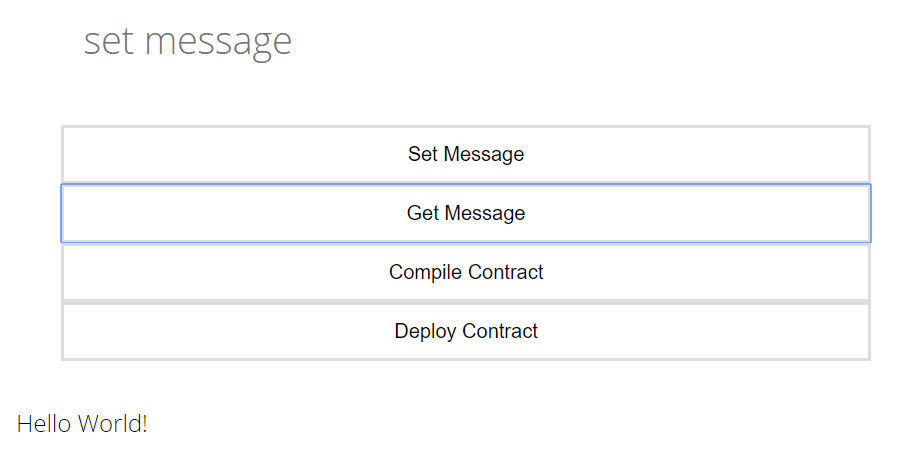Click the 'set message' page heading

[188, 41]
